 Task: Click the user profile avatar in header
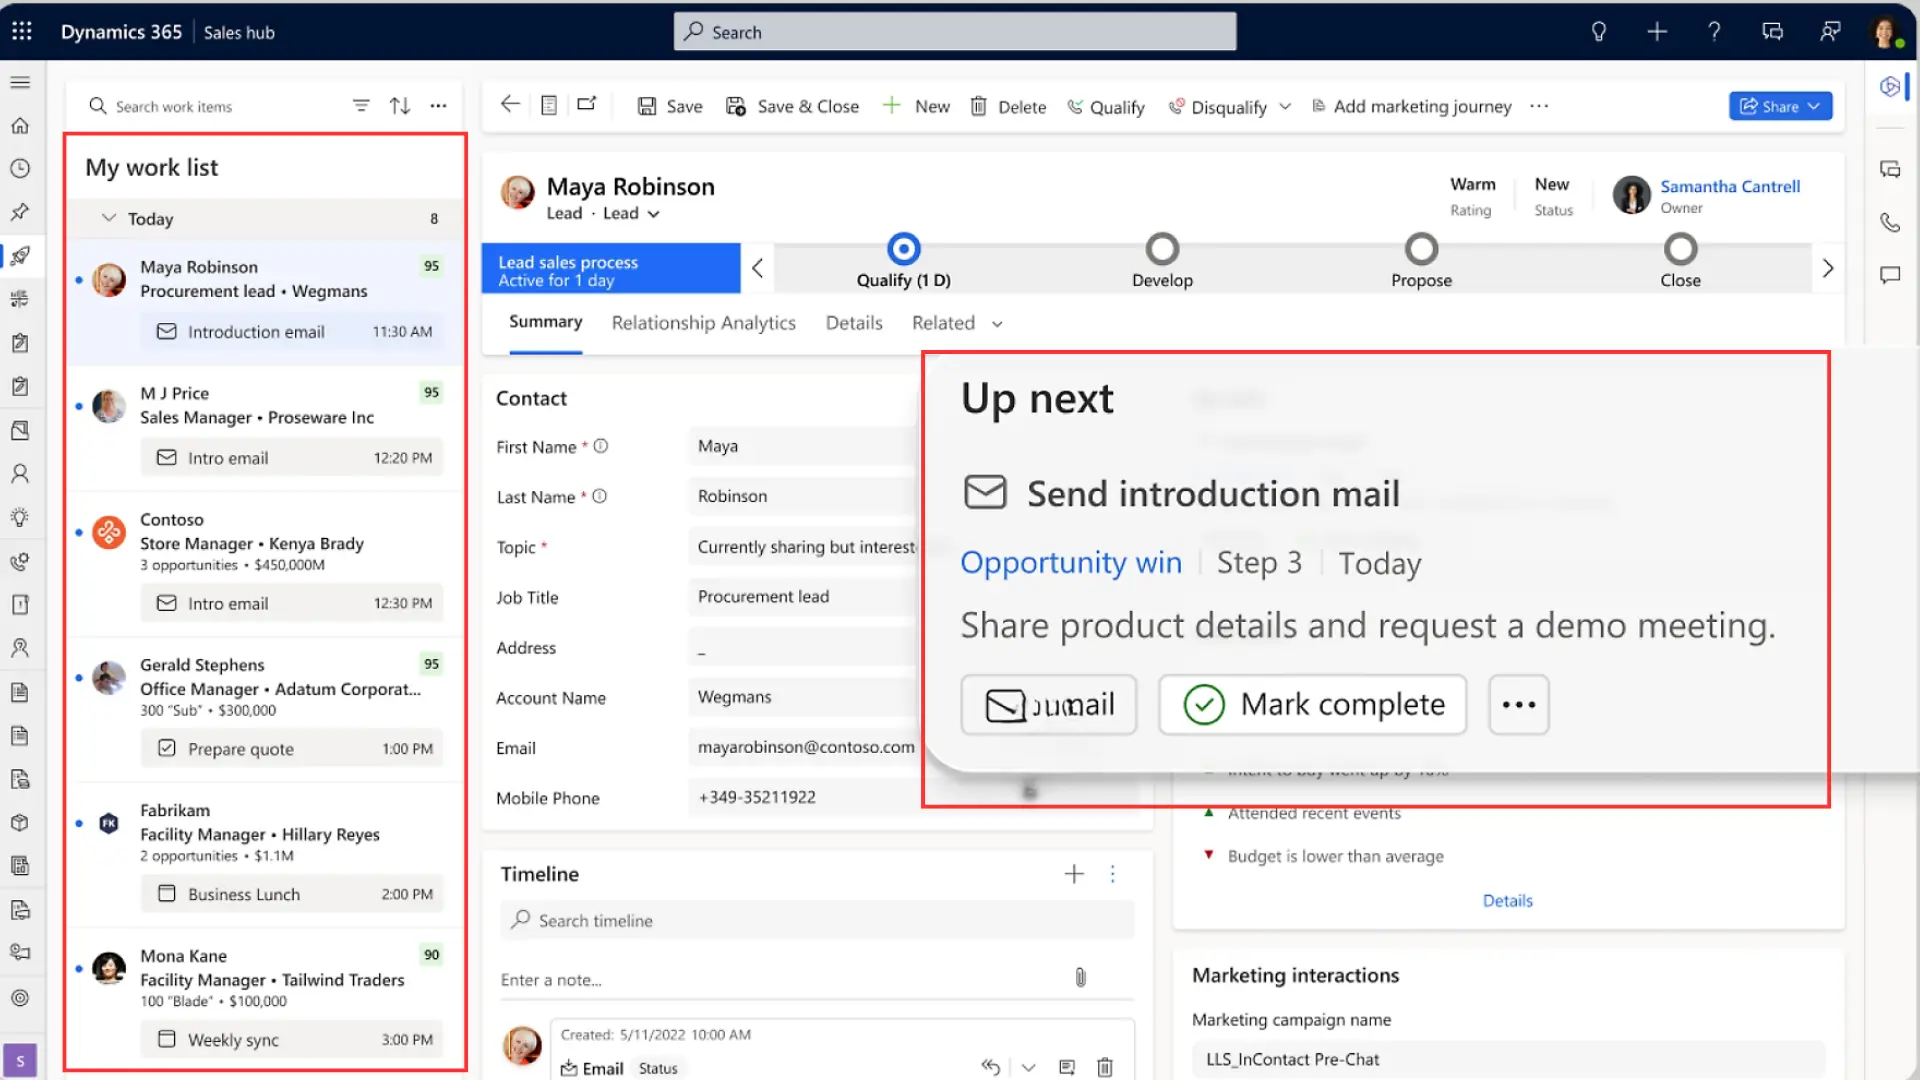pyautogui.click(x=1885, y=32)
